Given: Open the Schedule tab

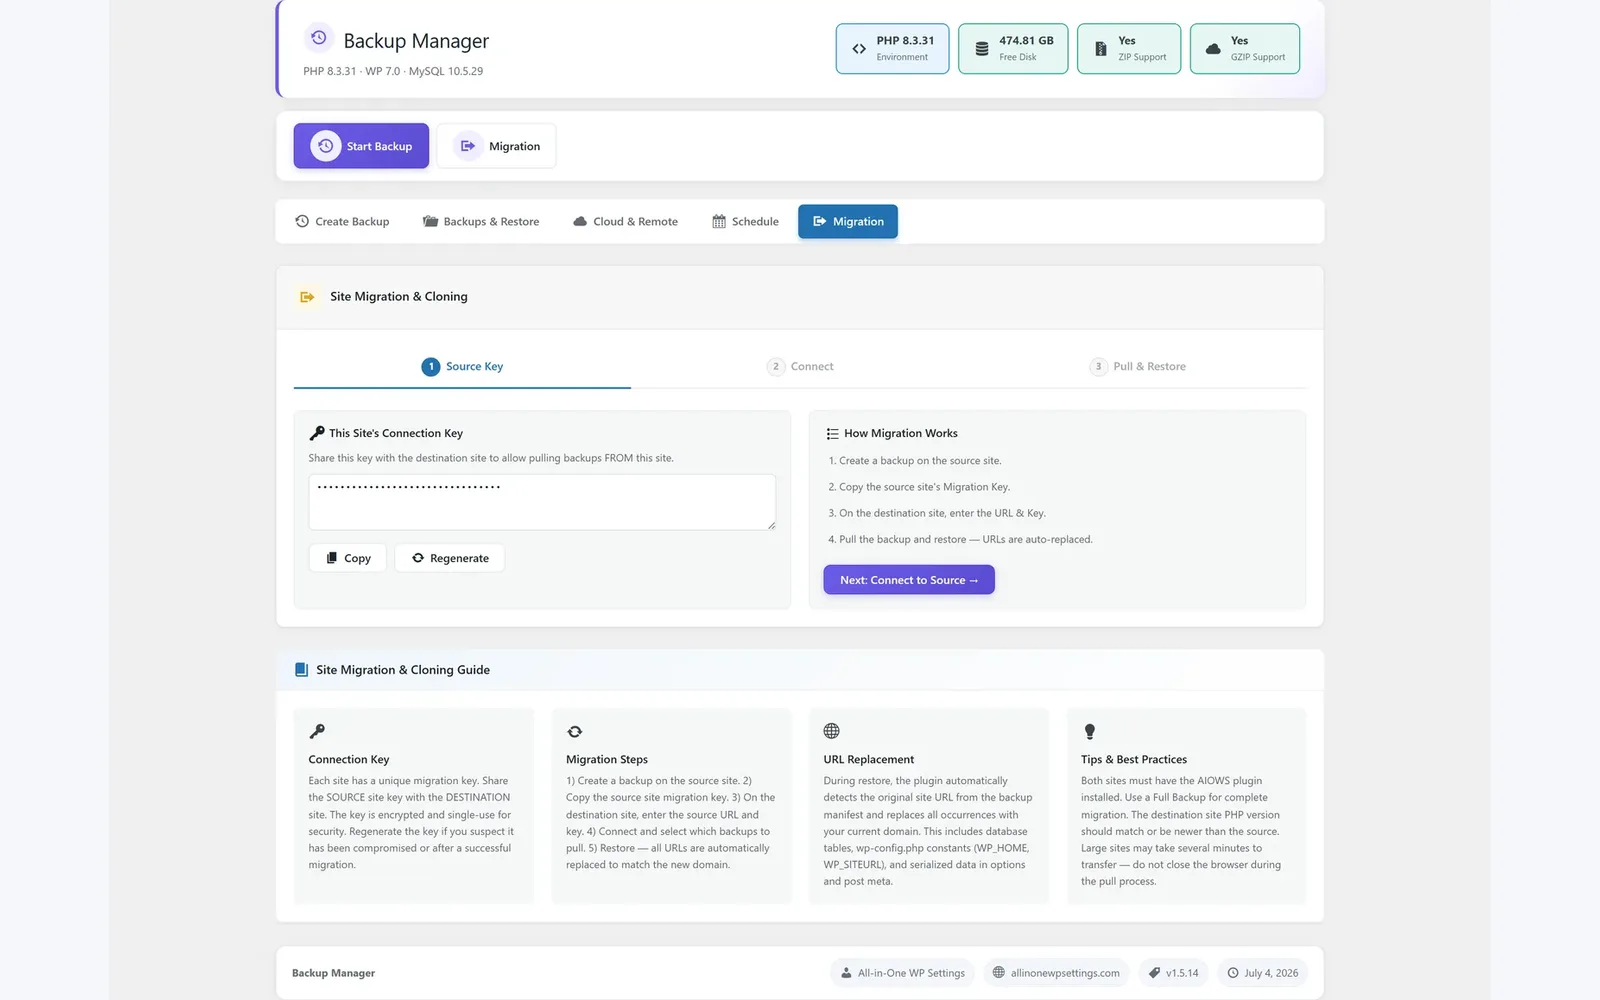Looking at the screenshot, I should click(x=745, y=222).
